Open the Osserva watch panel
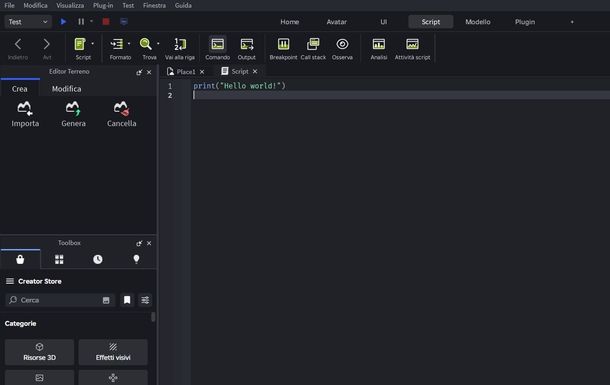The image size is (610, 385). pos(342,48)
